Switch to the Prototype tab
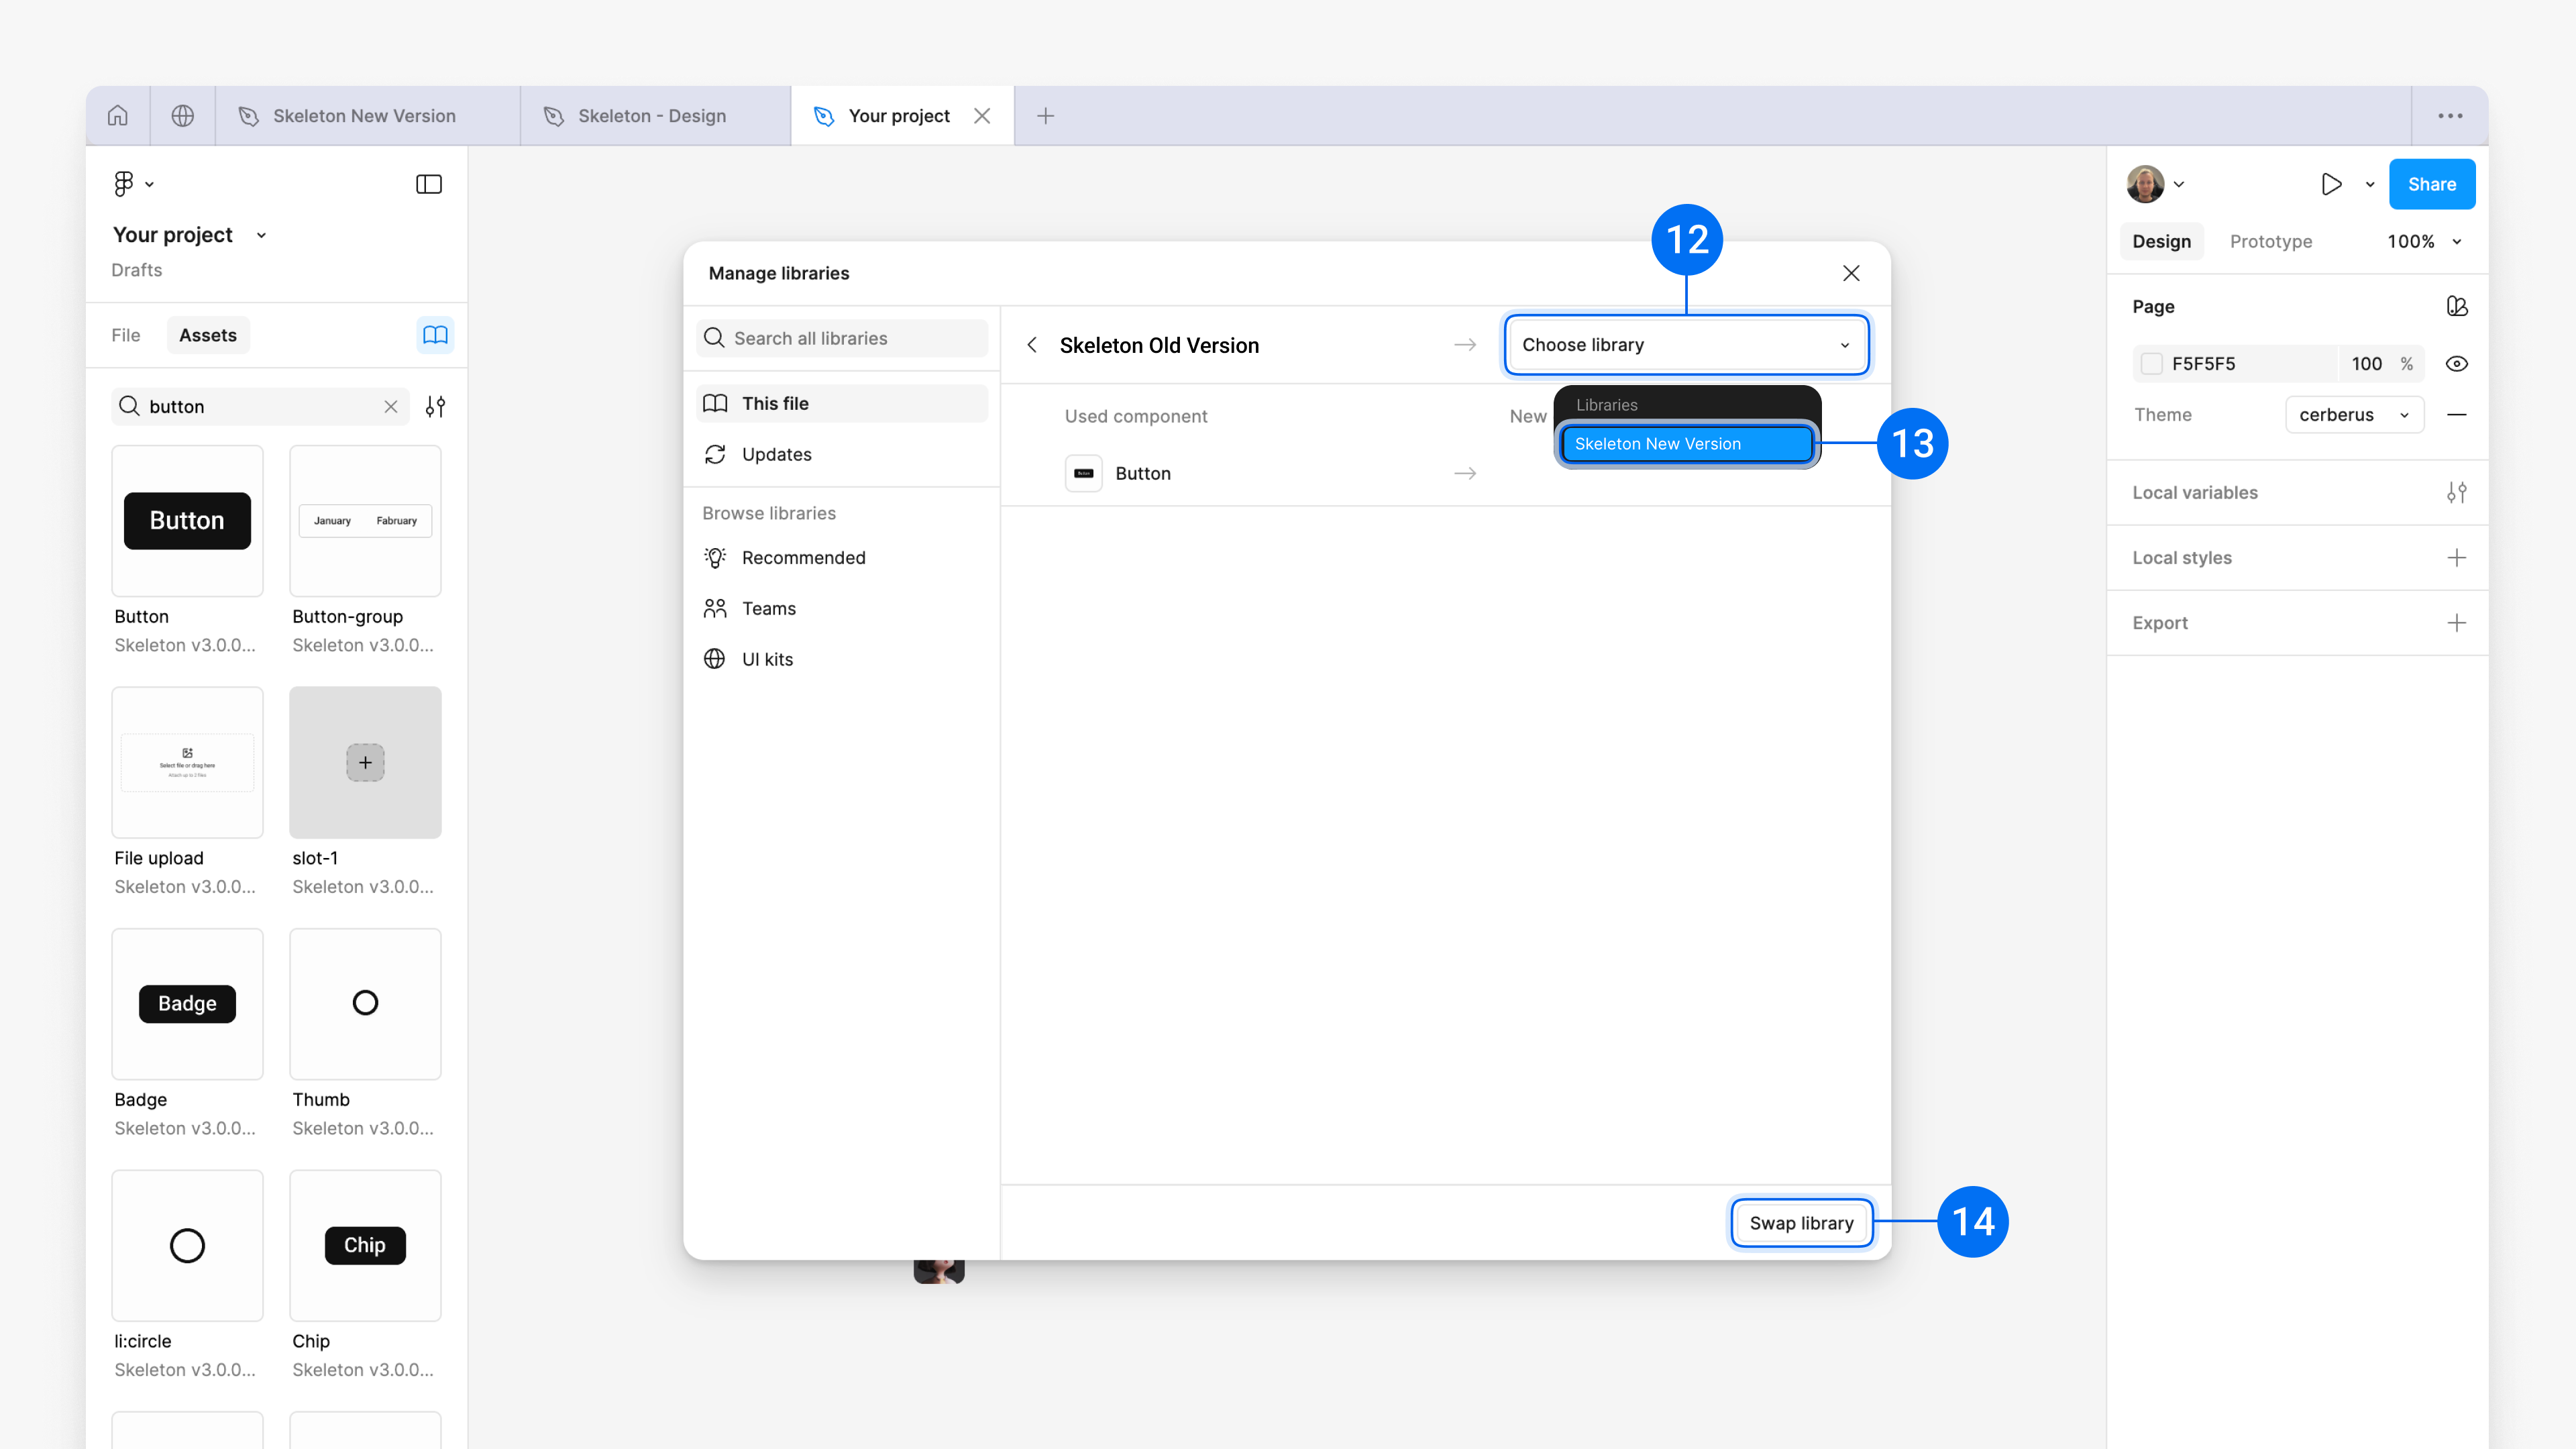2576x1449 pixels. click(x=2271, y=241)
